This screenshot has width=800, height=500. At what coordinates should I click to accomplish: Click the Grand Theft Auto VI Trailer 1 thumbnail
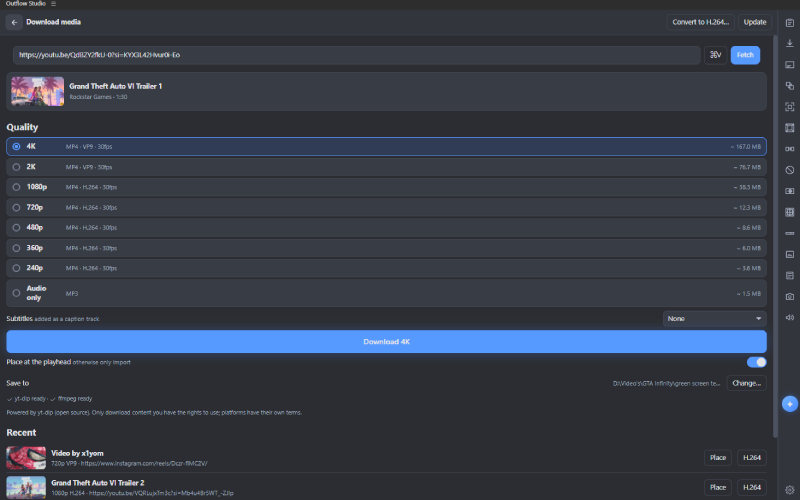[37, 91]
